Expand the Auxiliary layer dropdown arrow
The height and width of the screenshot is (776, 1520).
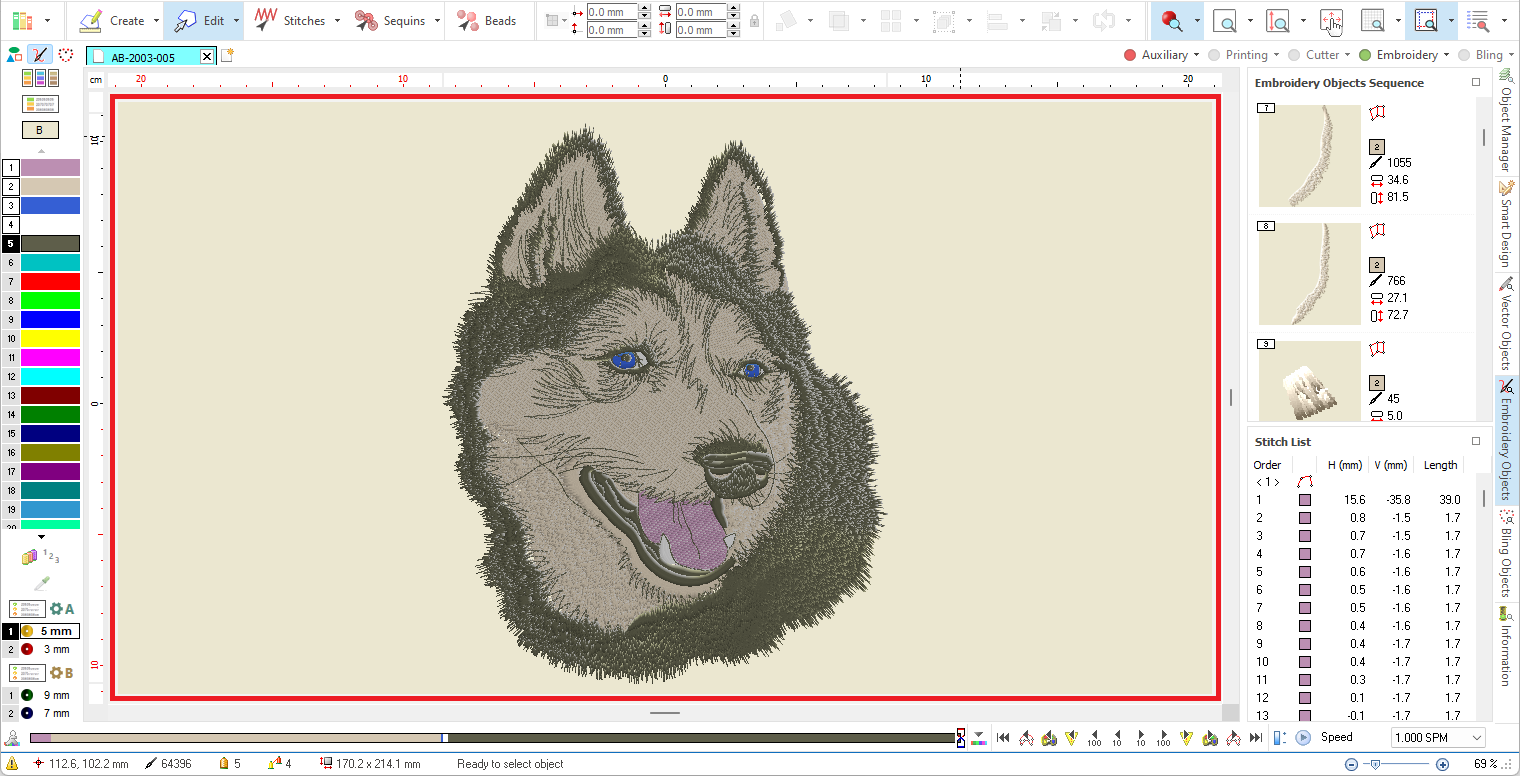(x=1198, y=56)
